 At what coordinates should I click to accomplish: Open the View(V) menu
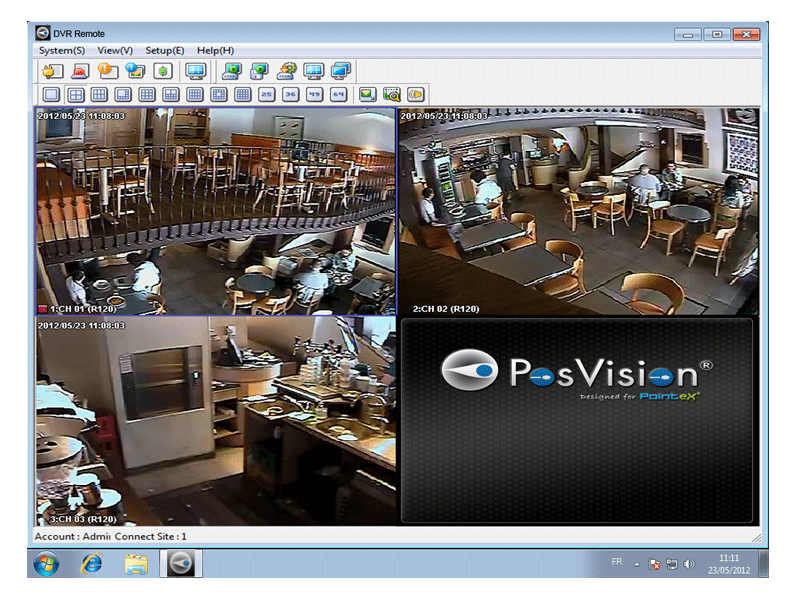(115, 51)
